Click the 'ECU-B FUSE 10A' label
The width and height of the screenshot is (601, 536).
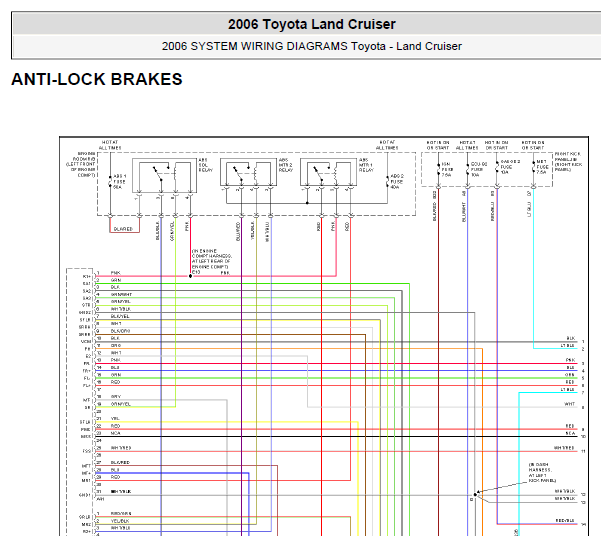point(479,169)
